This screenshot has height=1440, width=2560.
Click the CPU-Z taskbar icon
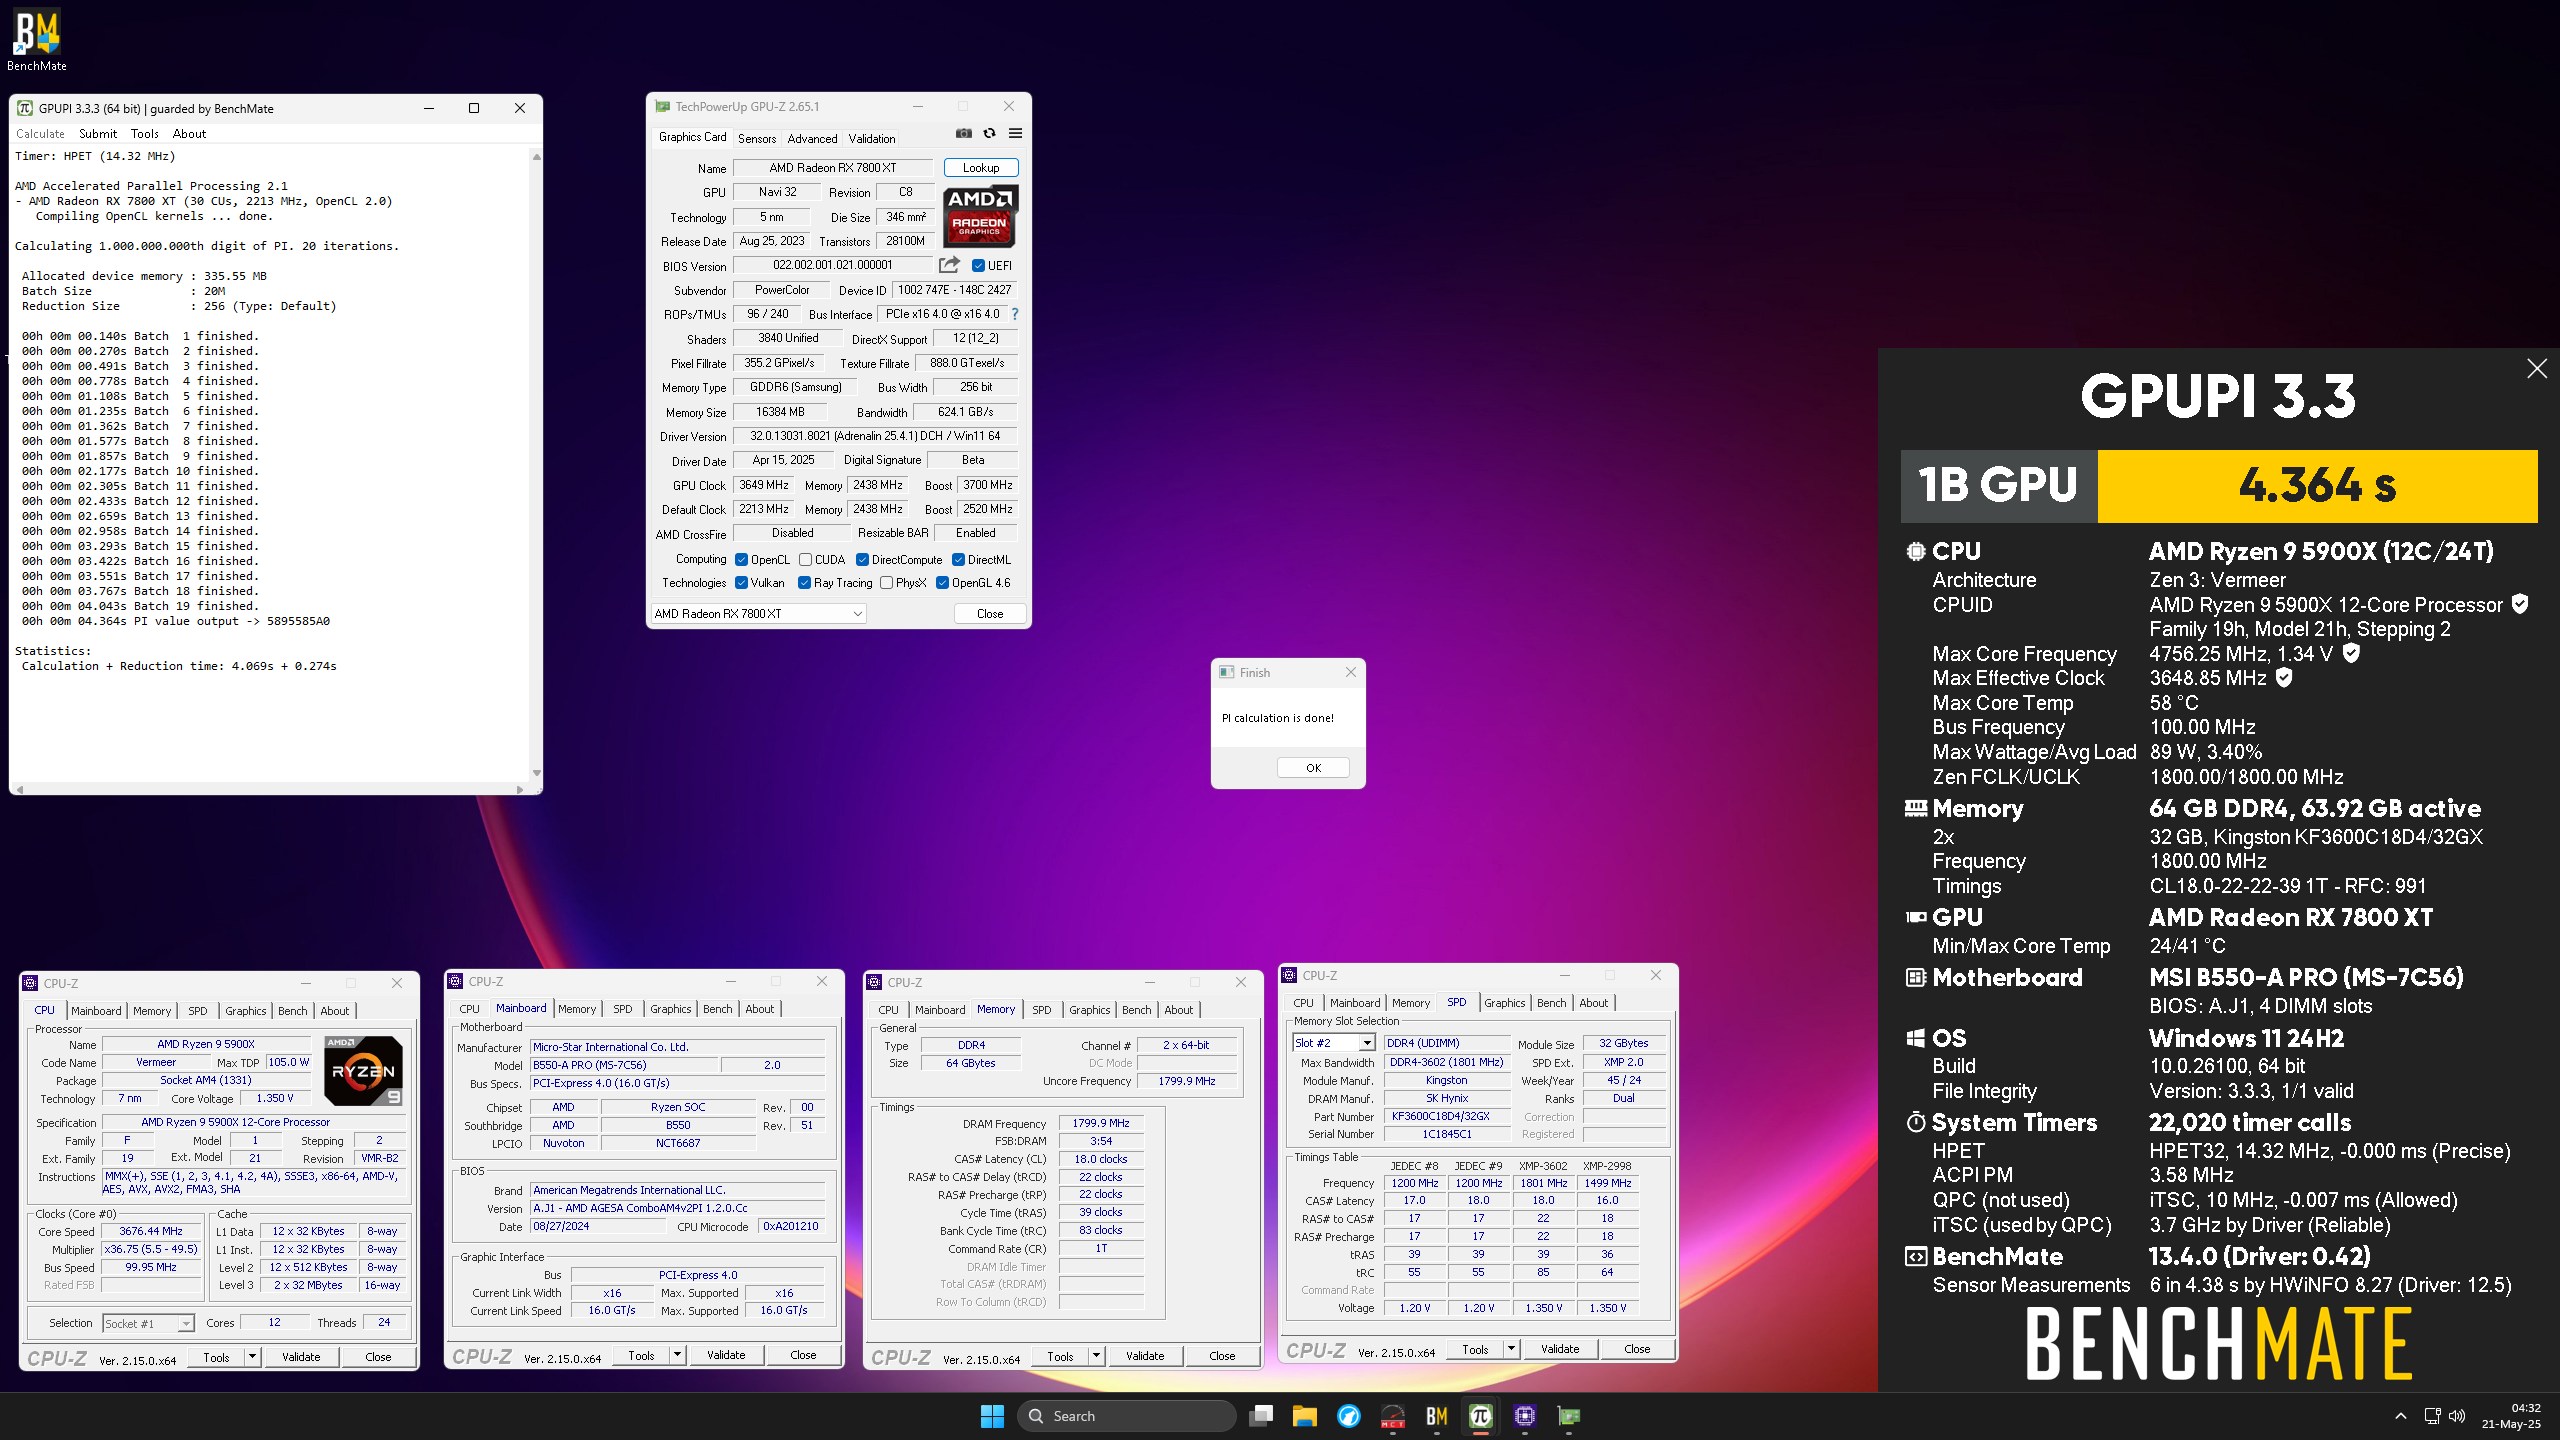(x=1525, y=1416)
